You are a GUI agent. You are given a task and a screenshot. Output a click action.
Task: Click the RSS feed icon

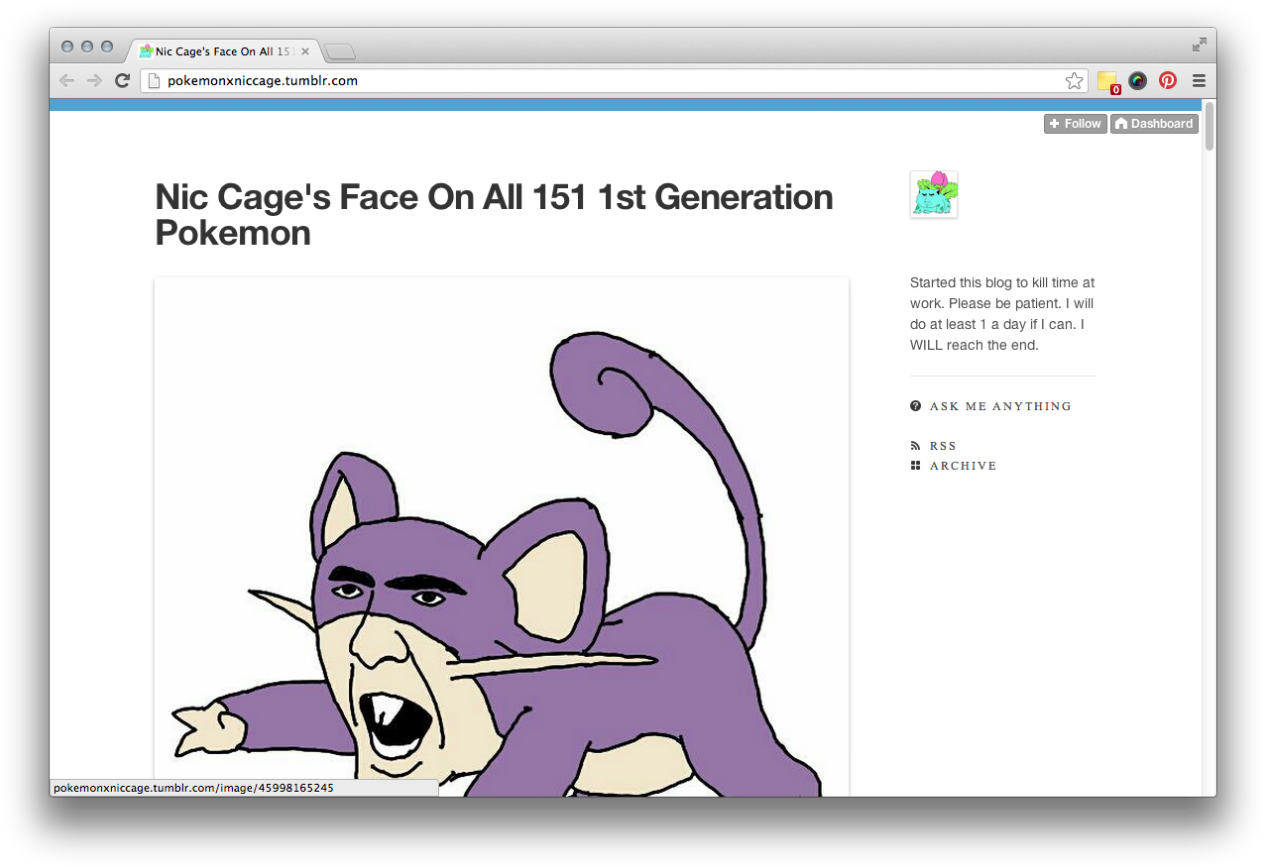pos(915,446)
